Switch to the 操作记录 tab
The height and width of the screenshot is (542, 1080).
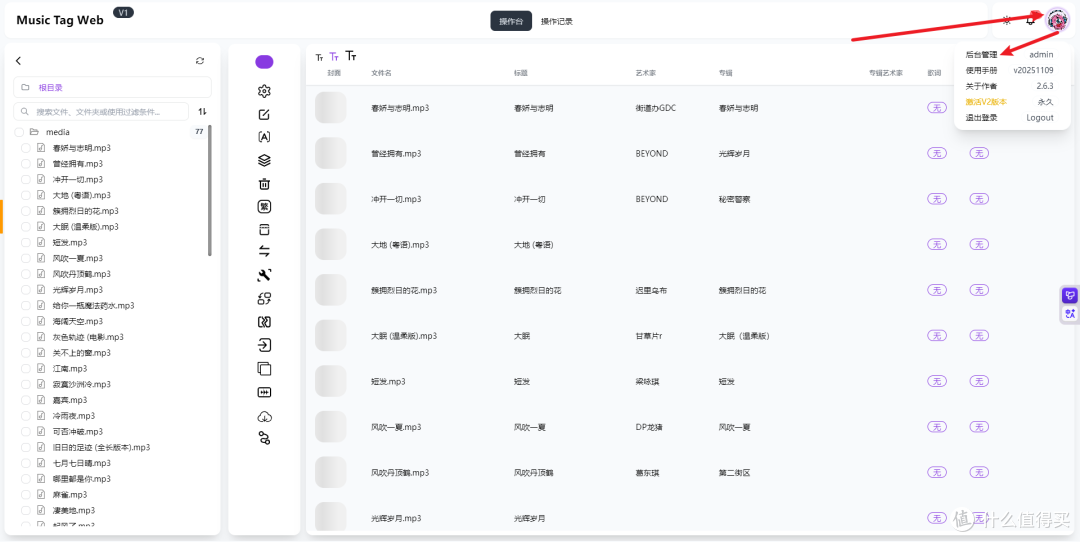557,21
